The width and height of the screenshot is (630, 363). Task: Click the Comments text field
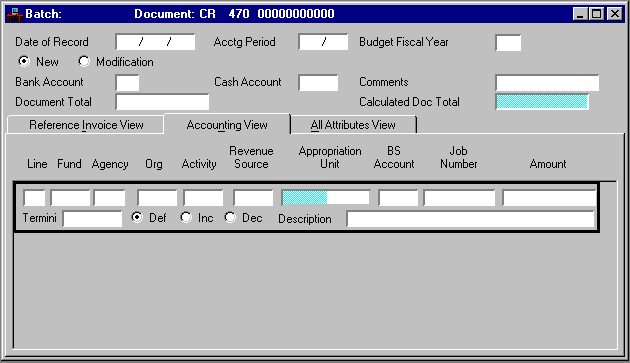(547, 83)
